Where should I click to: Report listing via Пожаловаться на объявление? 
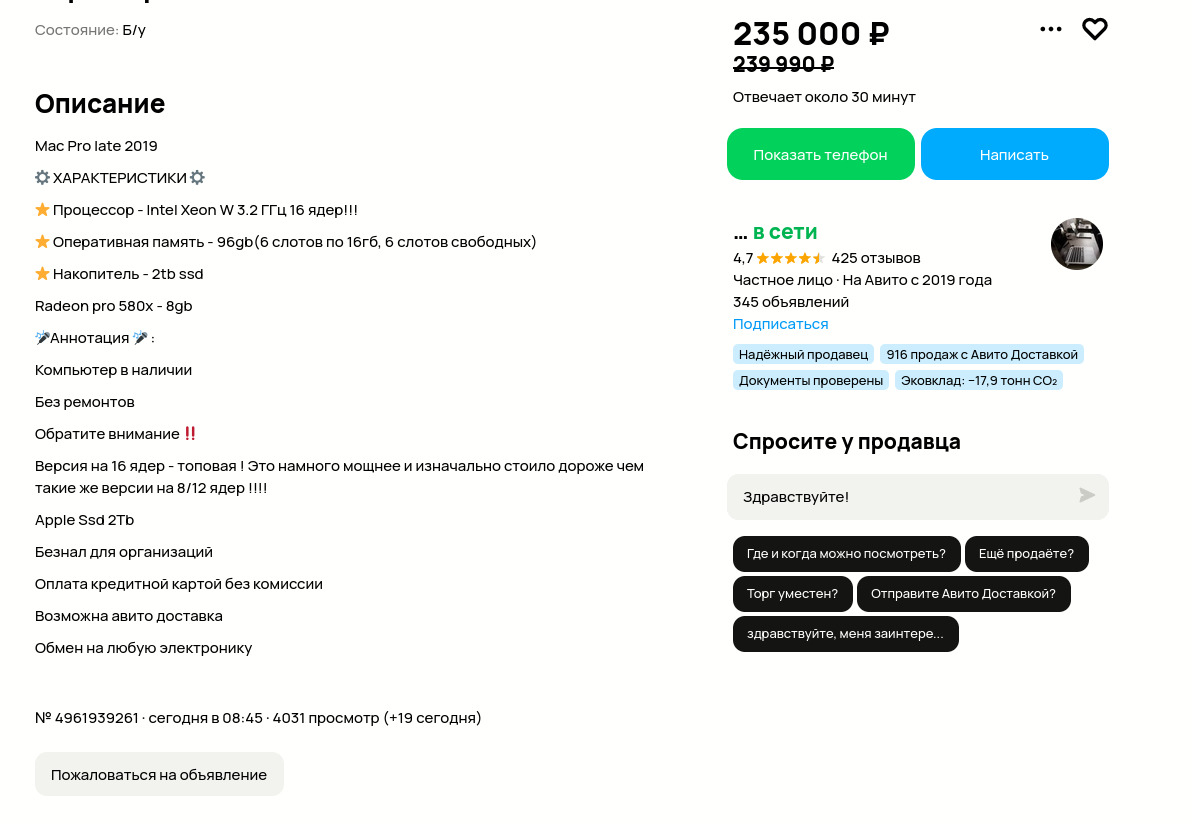pos(159,775)
